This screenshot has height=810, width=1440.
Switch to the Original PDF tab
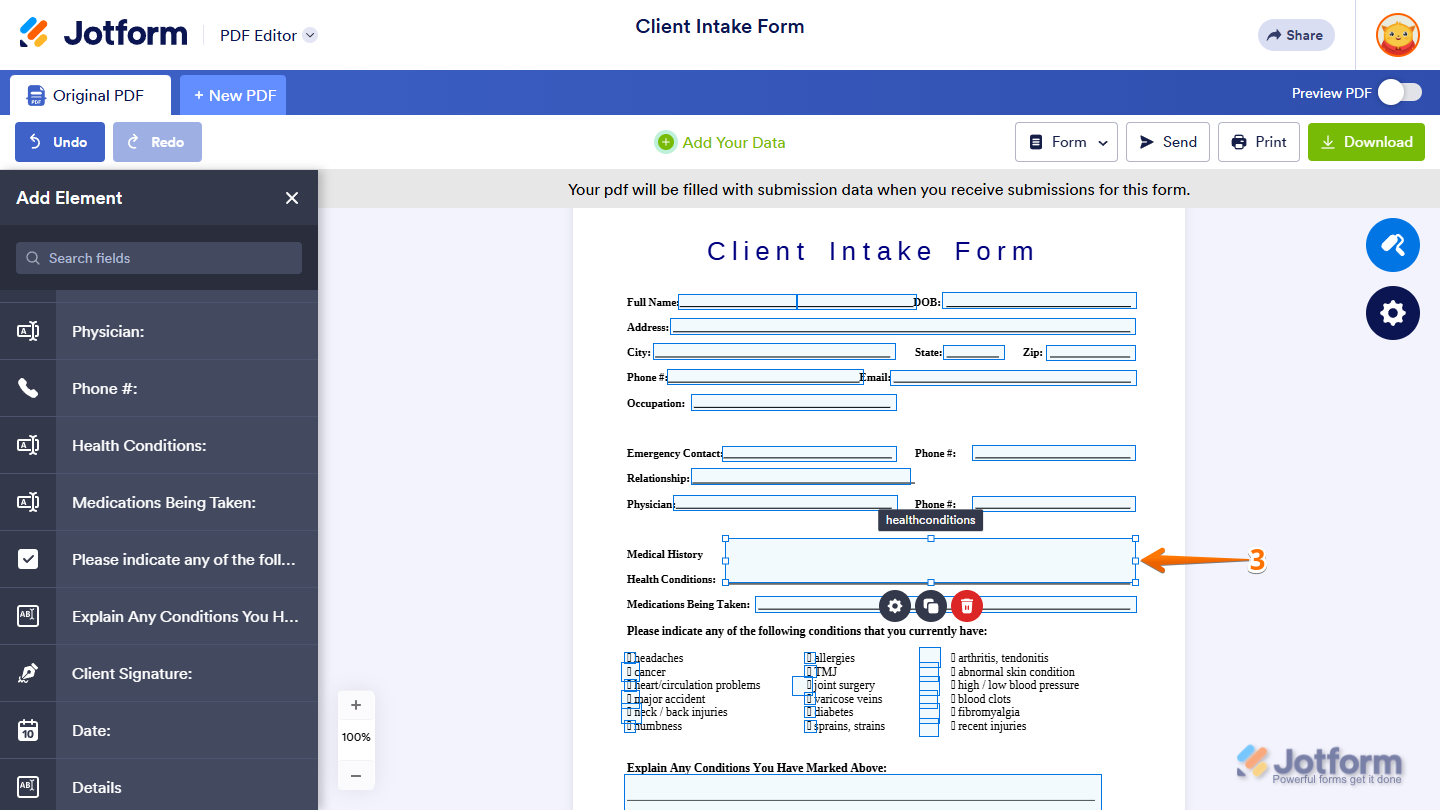tap(90, 94)
